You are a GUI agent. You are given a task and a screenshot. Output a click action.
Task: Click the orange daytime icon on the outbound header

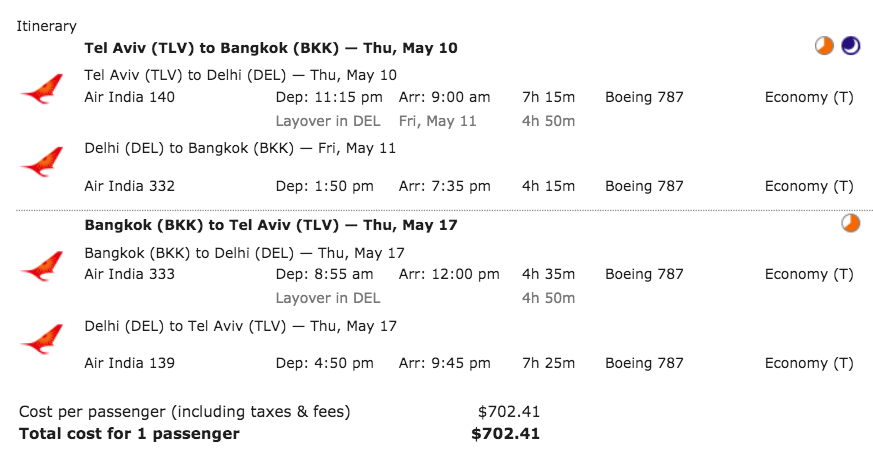tap(824, 46)
